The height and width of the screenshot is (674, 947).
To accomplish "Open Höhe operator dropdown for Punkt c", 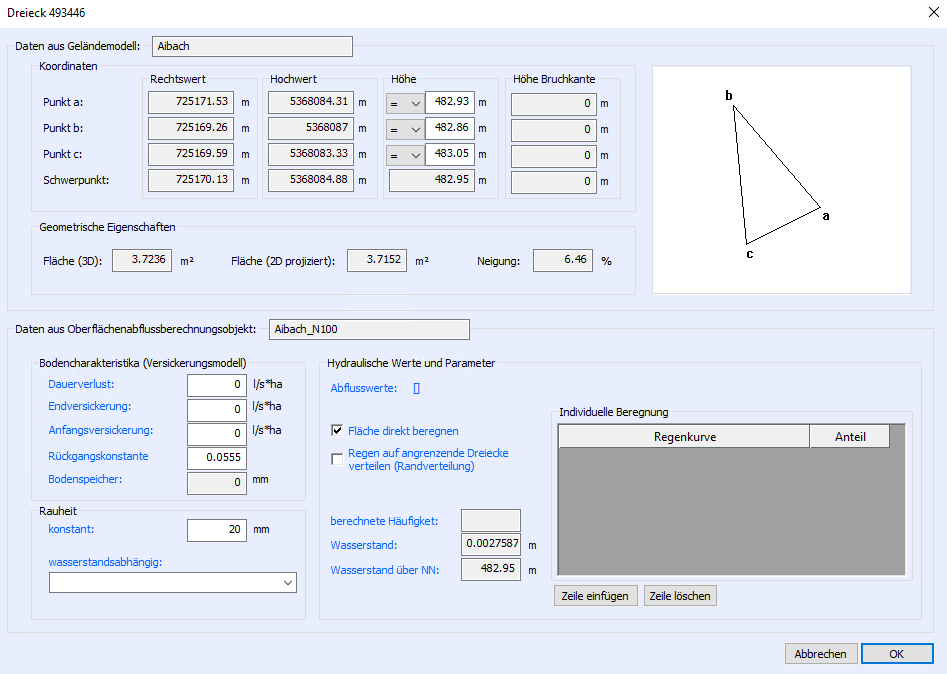I will tap(405, 155).
